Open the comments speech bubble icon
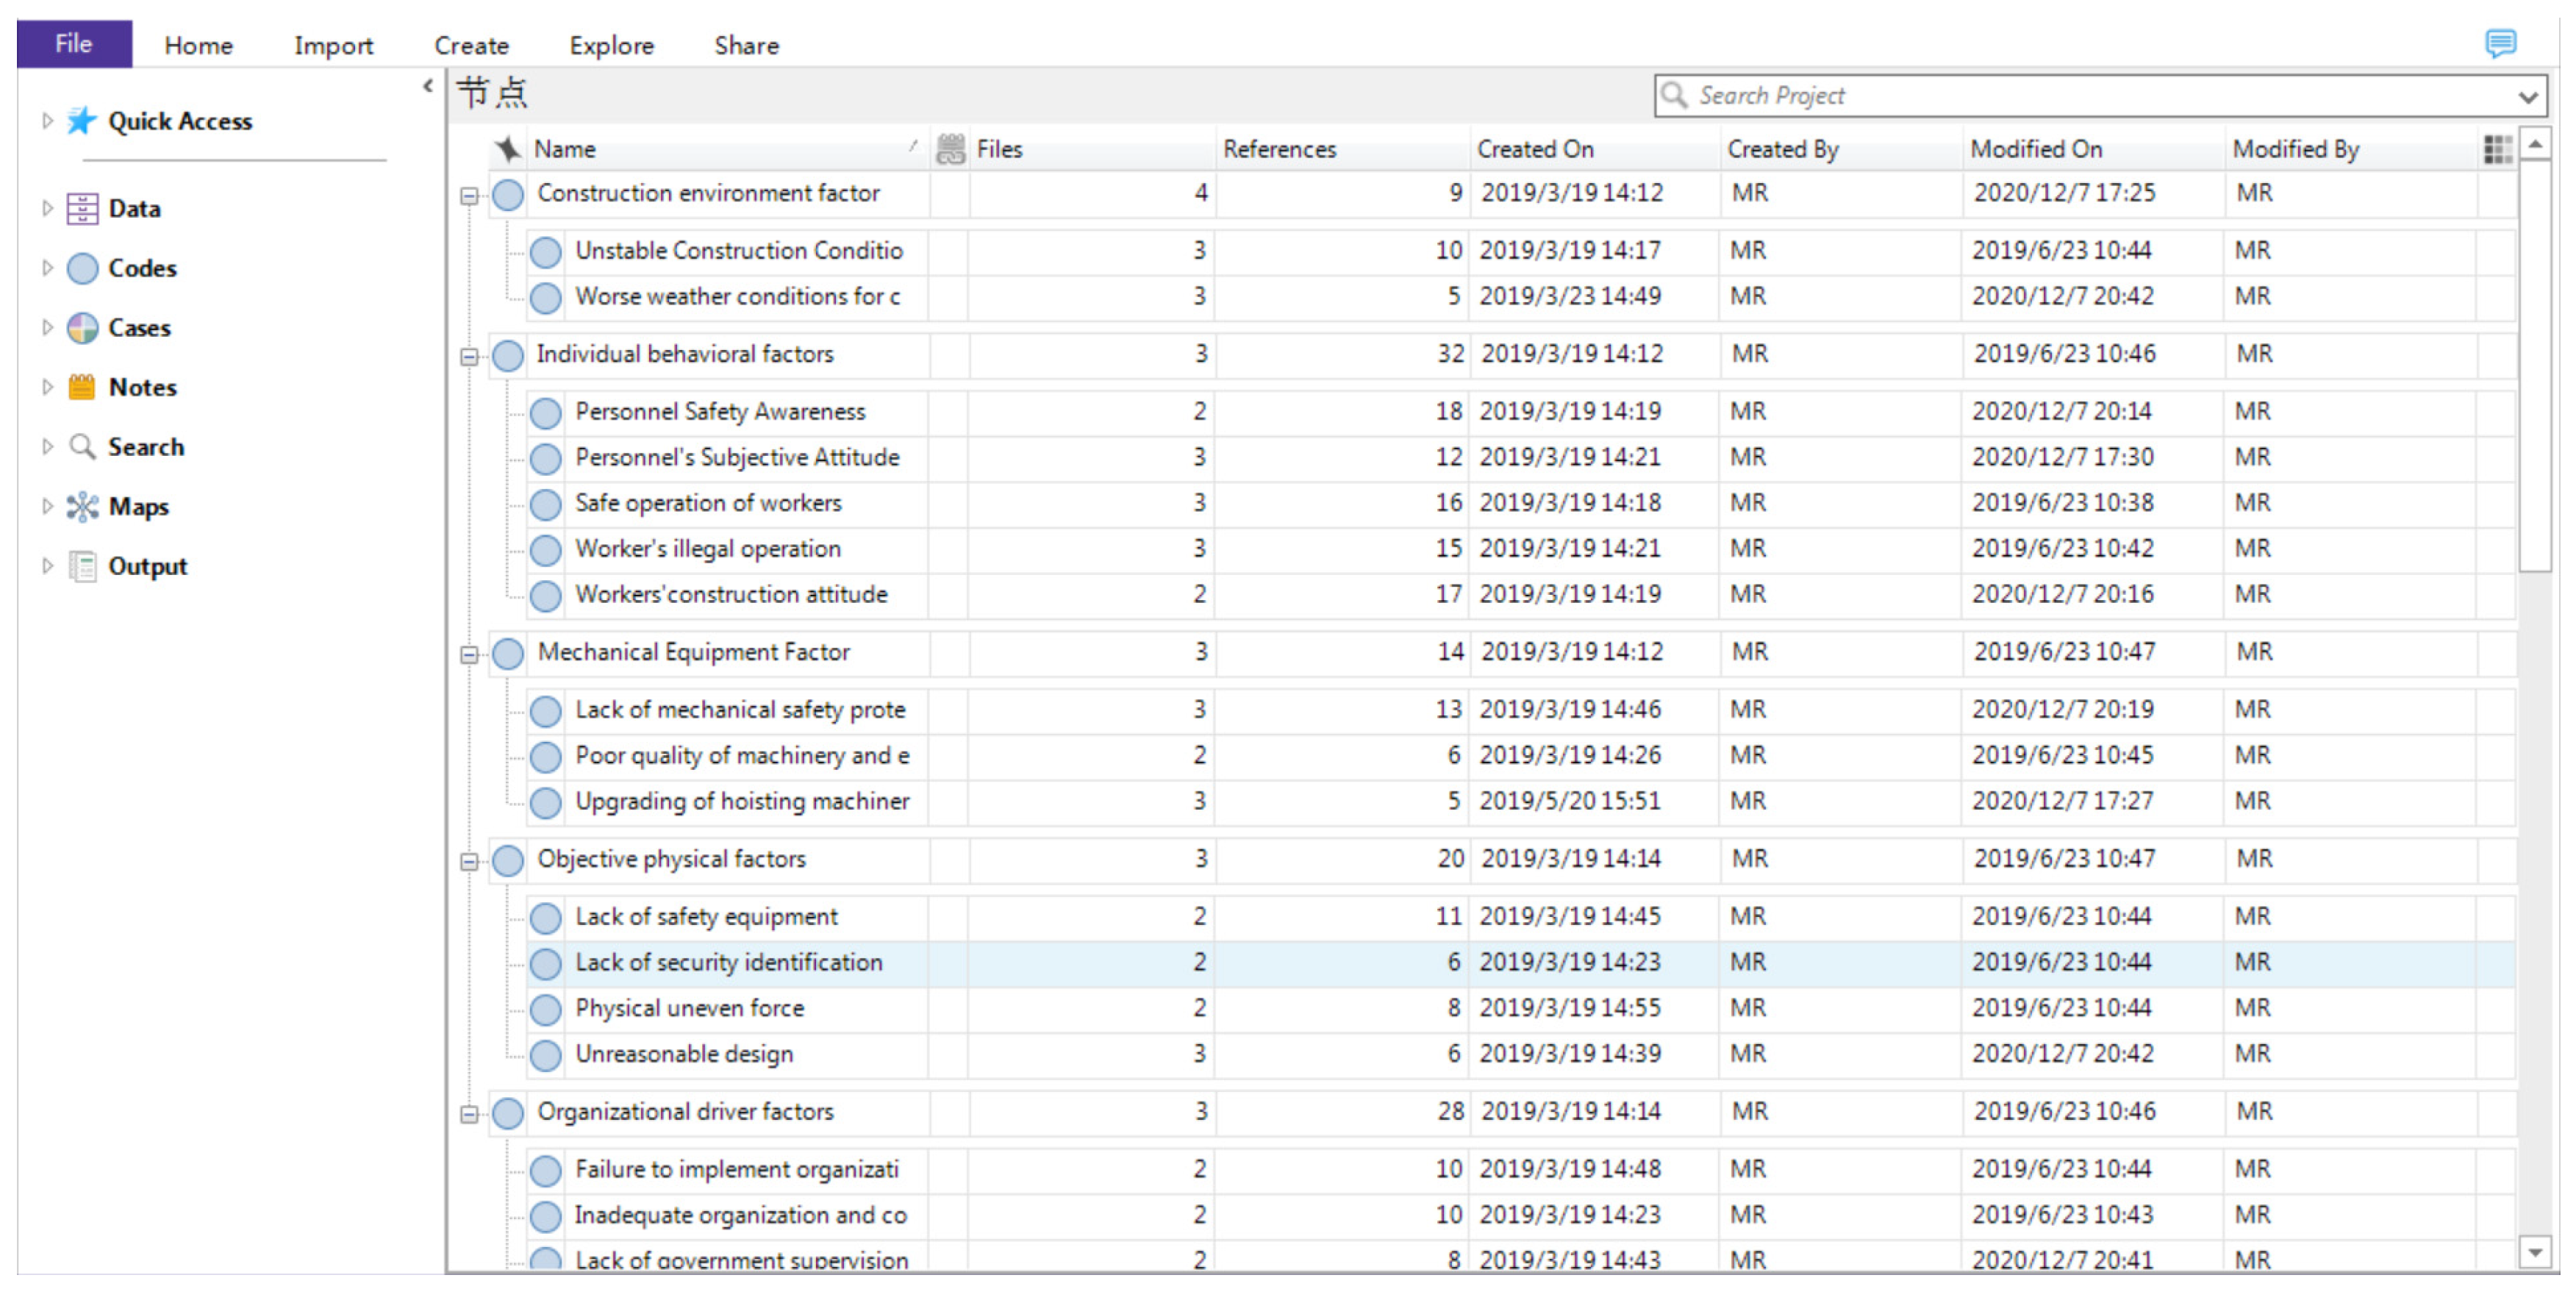The image size is (2576, 1289). coord(2500,43)
